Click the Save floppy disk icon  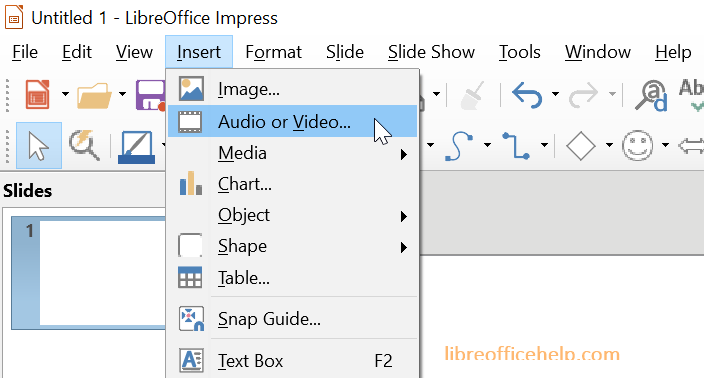(151, 95)
